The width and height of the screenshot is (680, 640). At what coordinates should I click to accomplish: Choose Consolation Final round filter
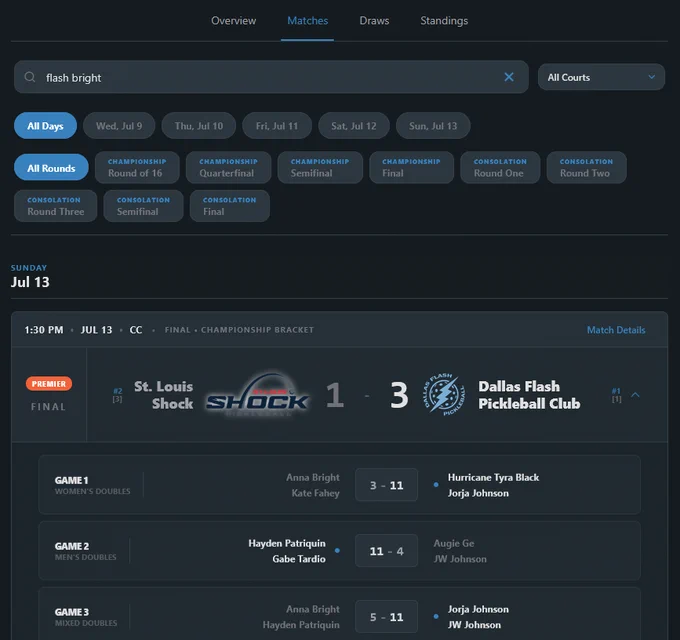pos(230,206)
